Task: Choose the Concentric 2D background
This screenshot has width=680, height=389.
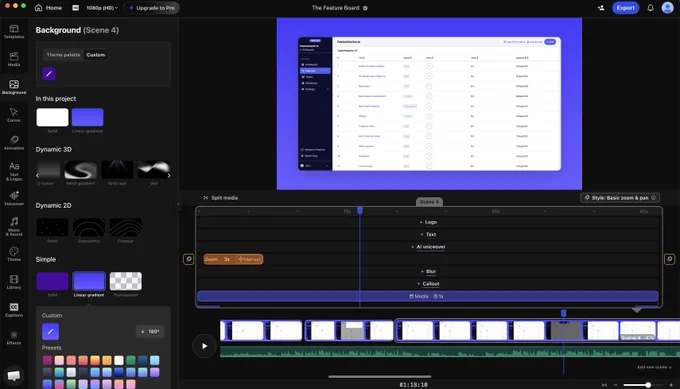Action: 89,227
